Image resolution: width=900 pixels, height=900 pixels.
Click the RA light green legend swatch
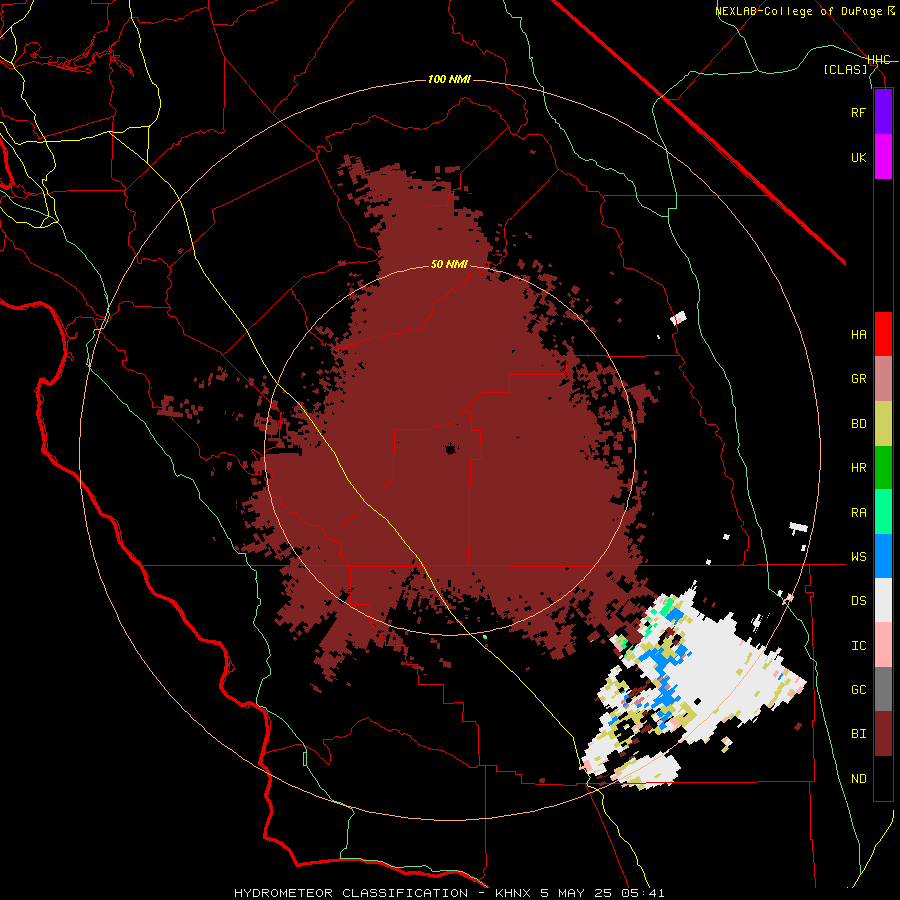click(x=883, y=512)
